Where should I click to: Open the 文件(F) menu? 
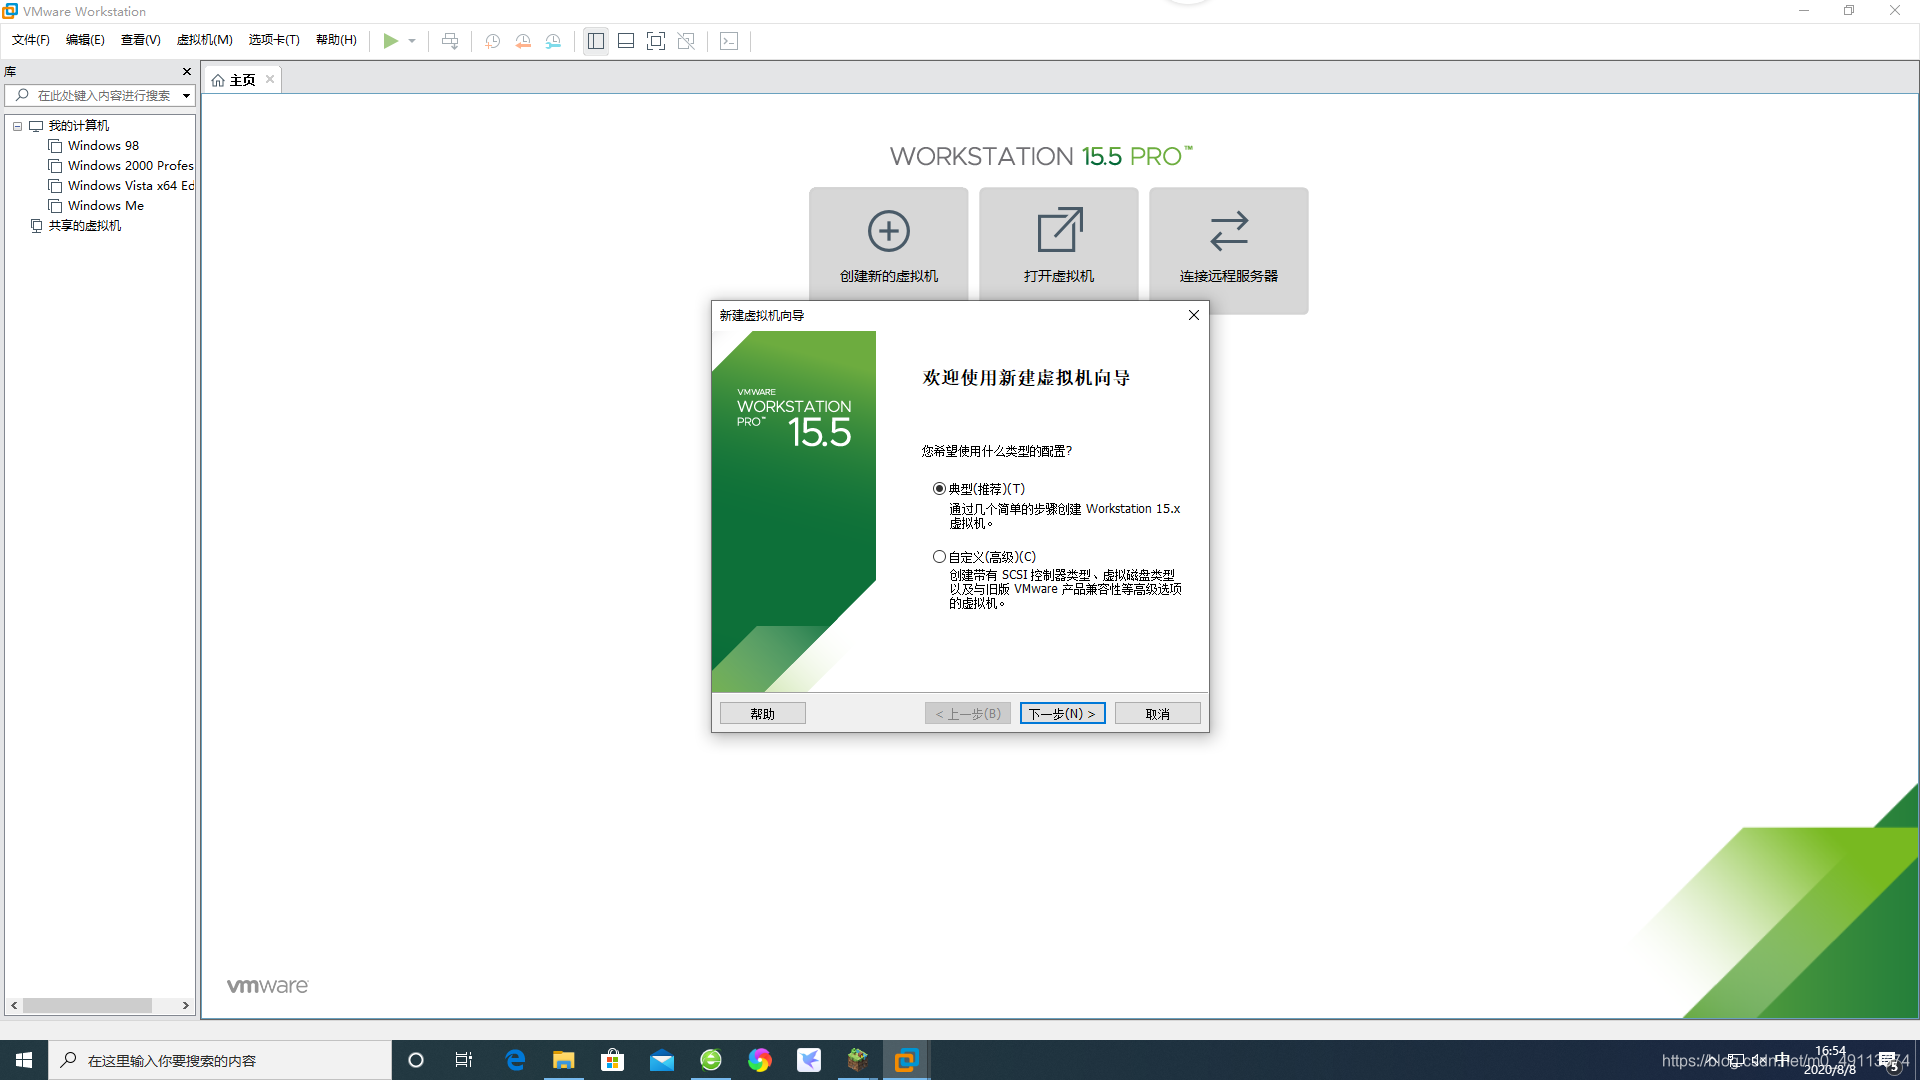[31, 40]
